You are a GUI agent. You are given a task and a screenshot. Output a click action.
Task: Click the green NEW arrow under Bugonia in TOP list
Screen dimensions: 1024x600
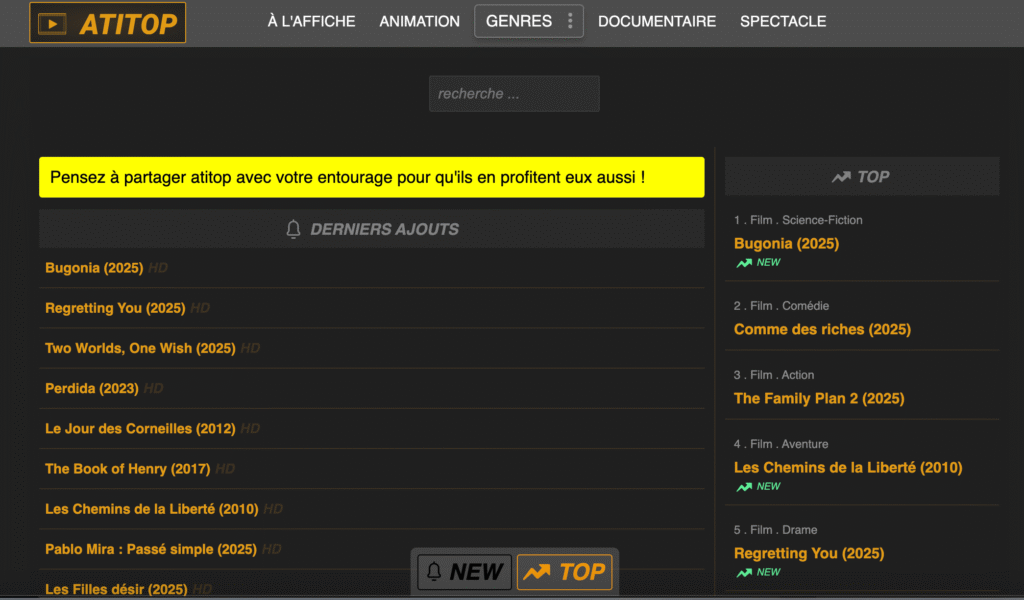coord(743,262)
